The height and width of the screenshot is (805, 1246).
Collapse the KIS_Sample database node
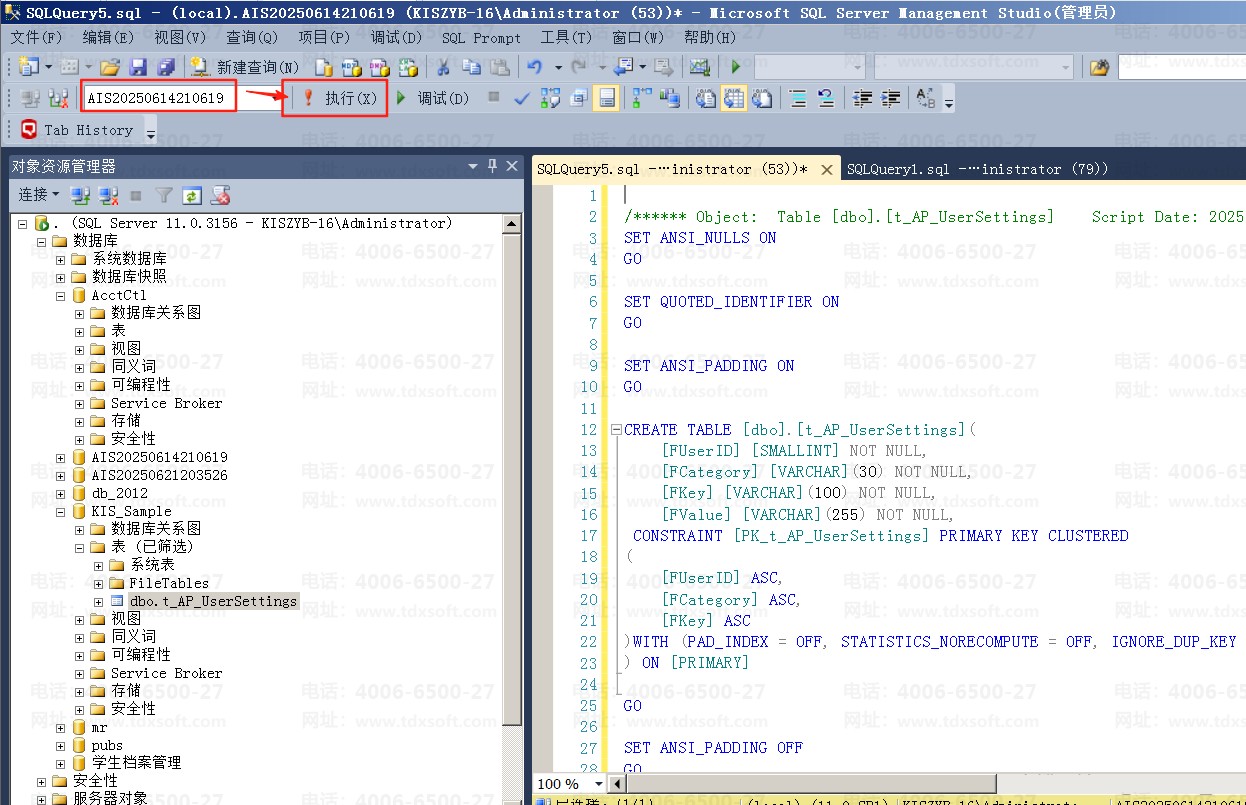point(60,511)
